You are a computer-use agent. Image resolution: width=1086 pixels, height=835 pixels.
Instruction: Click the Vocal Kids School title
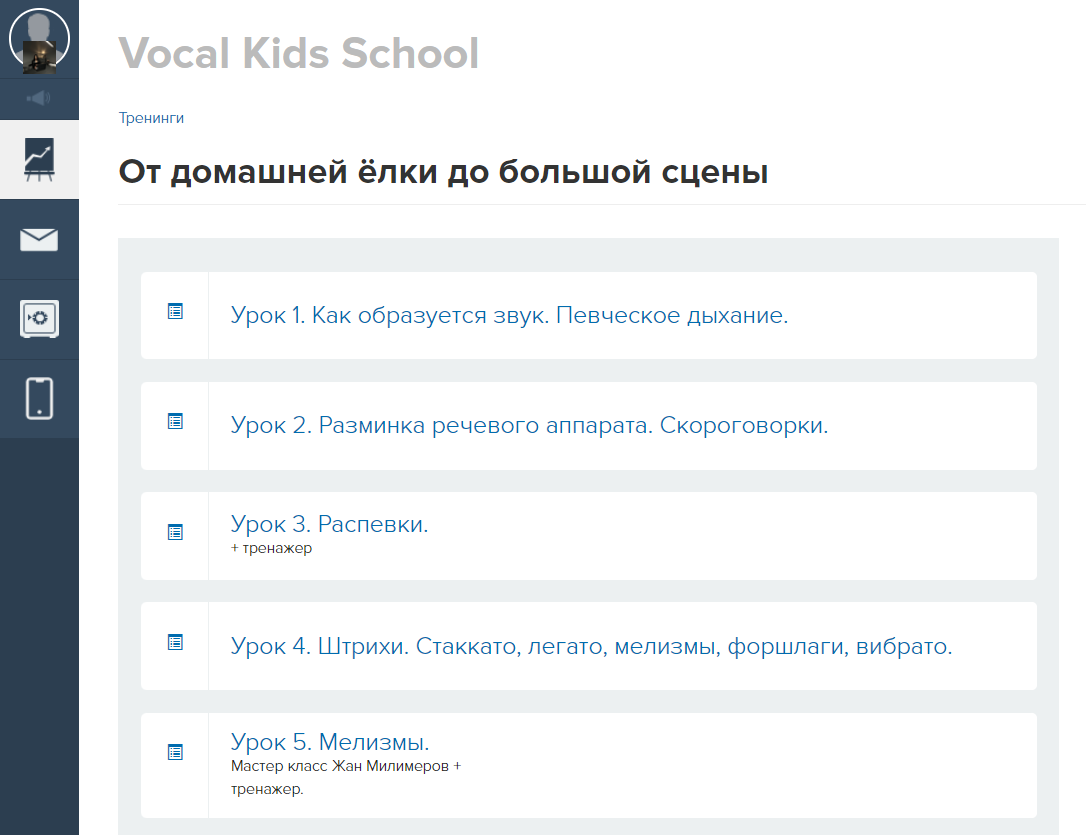(299, 53)
